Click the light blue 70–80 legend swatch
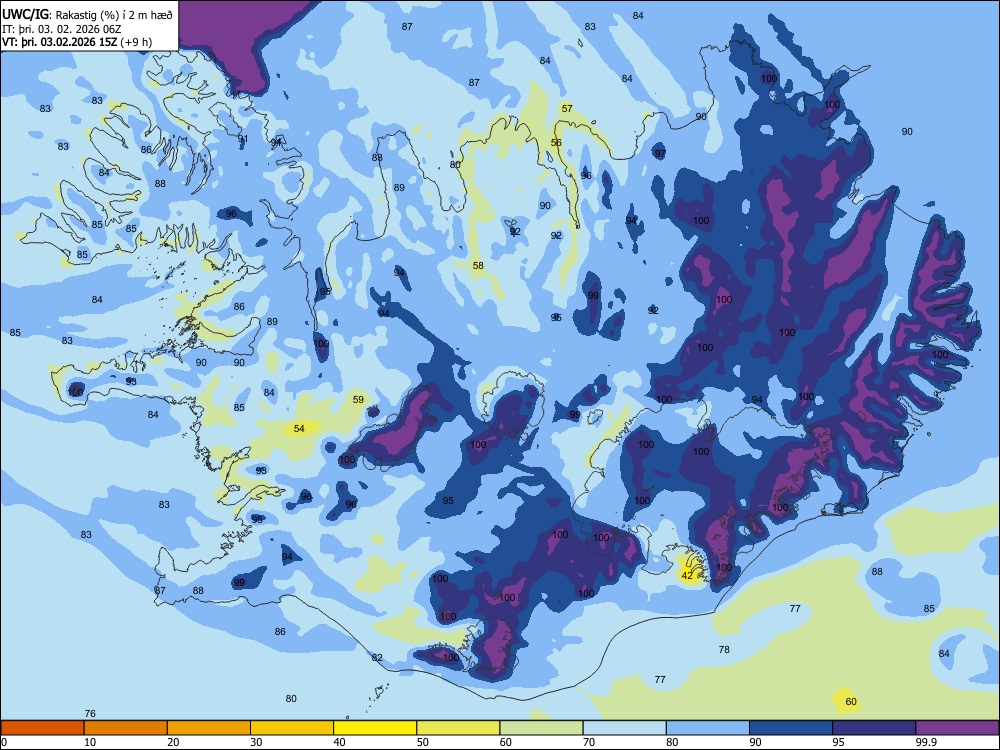Image resolution: width=1000 pixels, height=750 pixels. (x=624, y=728)
